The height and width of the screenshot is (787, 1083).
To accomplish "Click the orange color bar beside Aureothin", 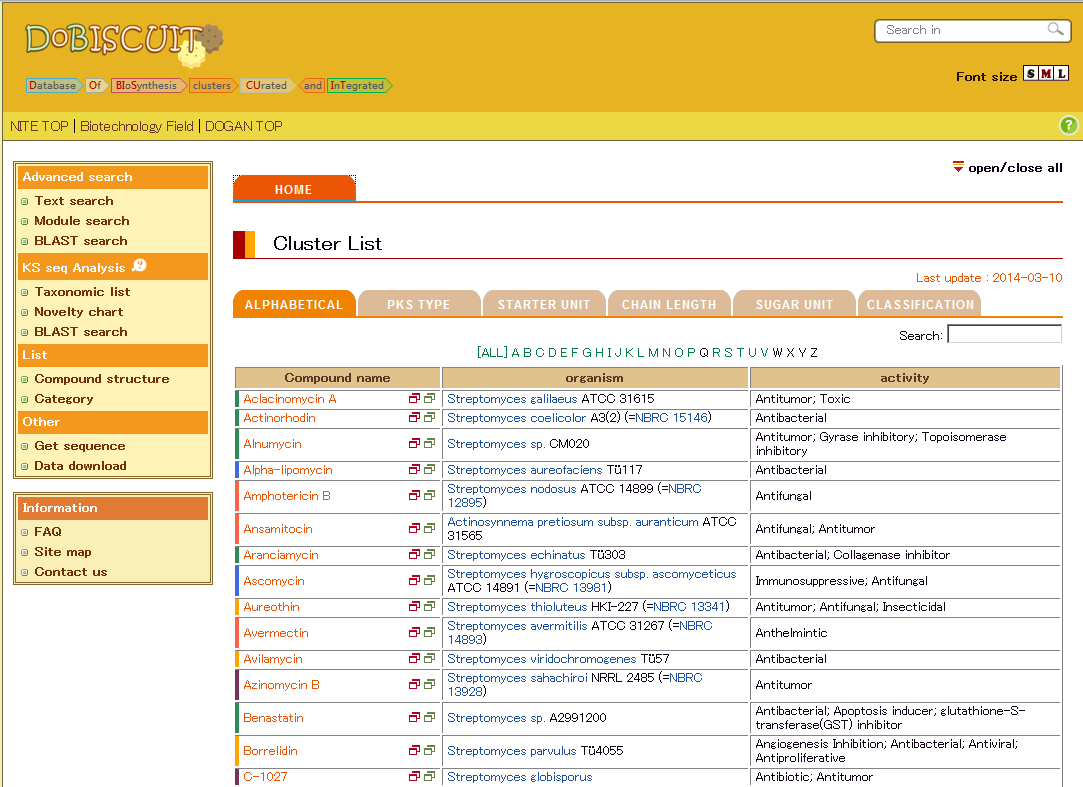I will pyautogui.click(x=238, y=607).
